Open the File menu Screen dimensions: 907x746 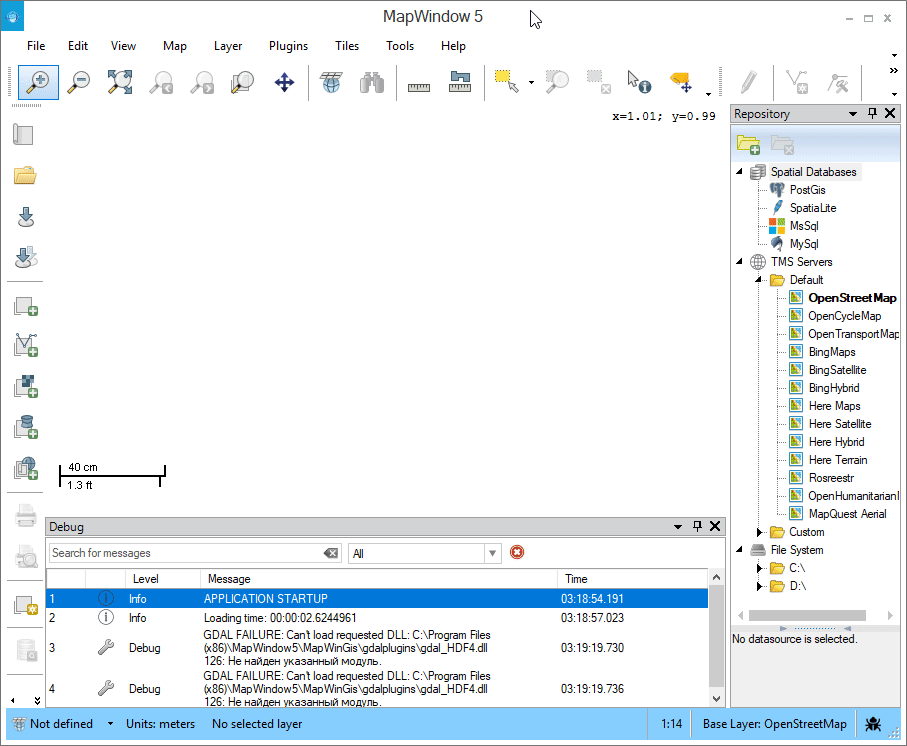click(x=36, y=46)
